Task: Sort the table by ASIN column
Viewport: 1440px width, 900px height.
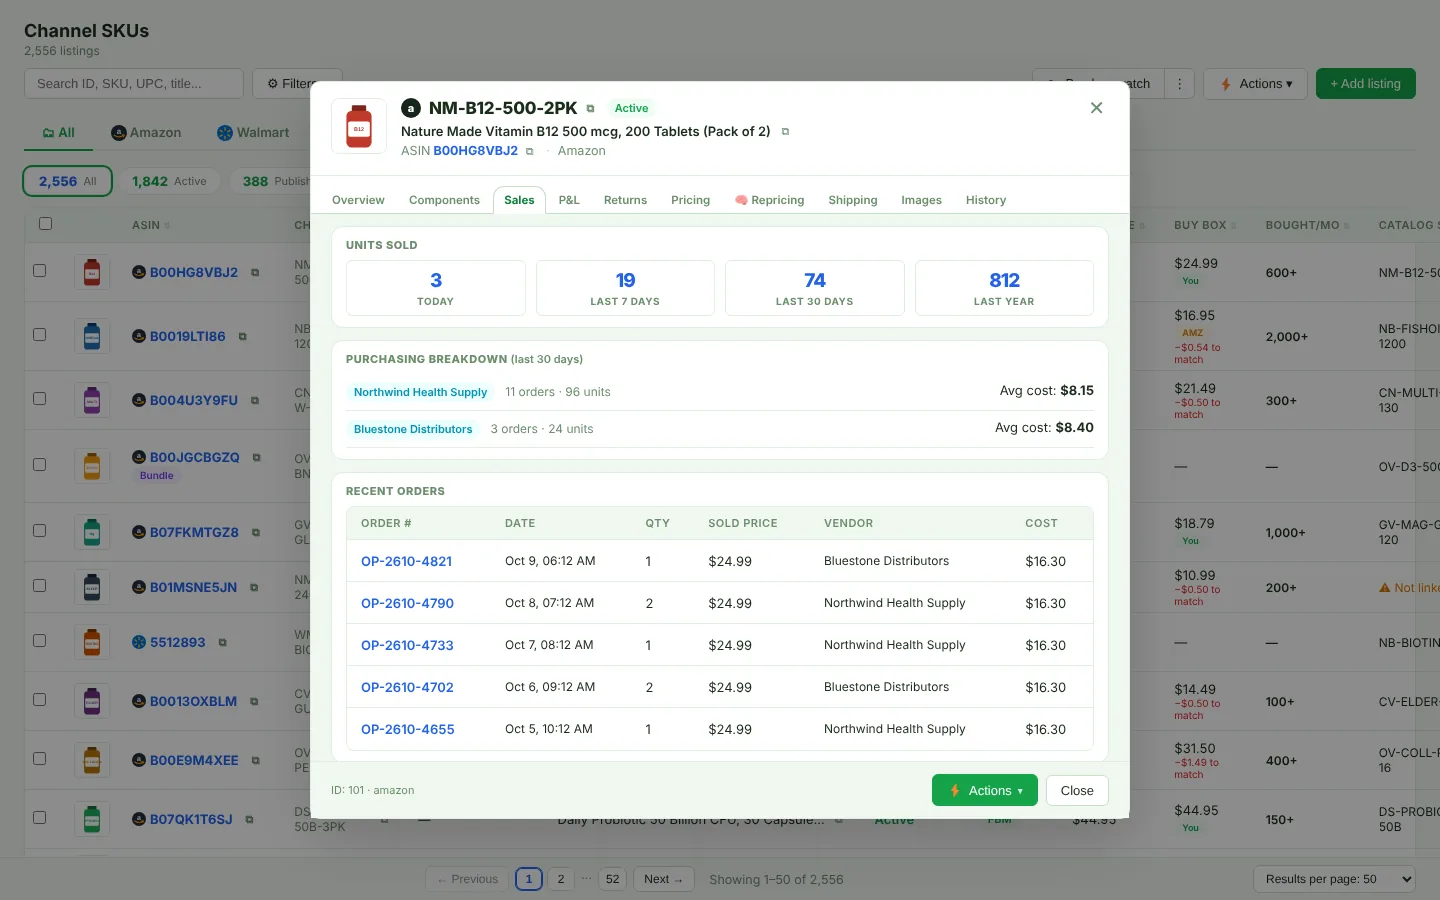Action: tap(151, 226)
